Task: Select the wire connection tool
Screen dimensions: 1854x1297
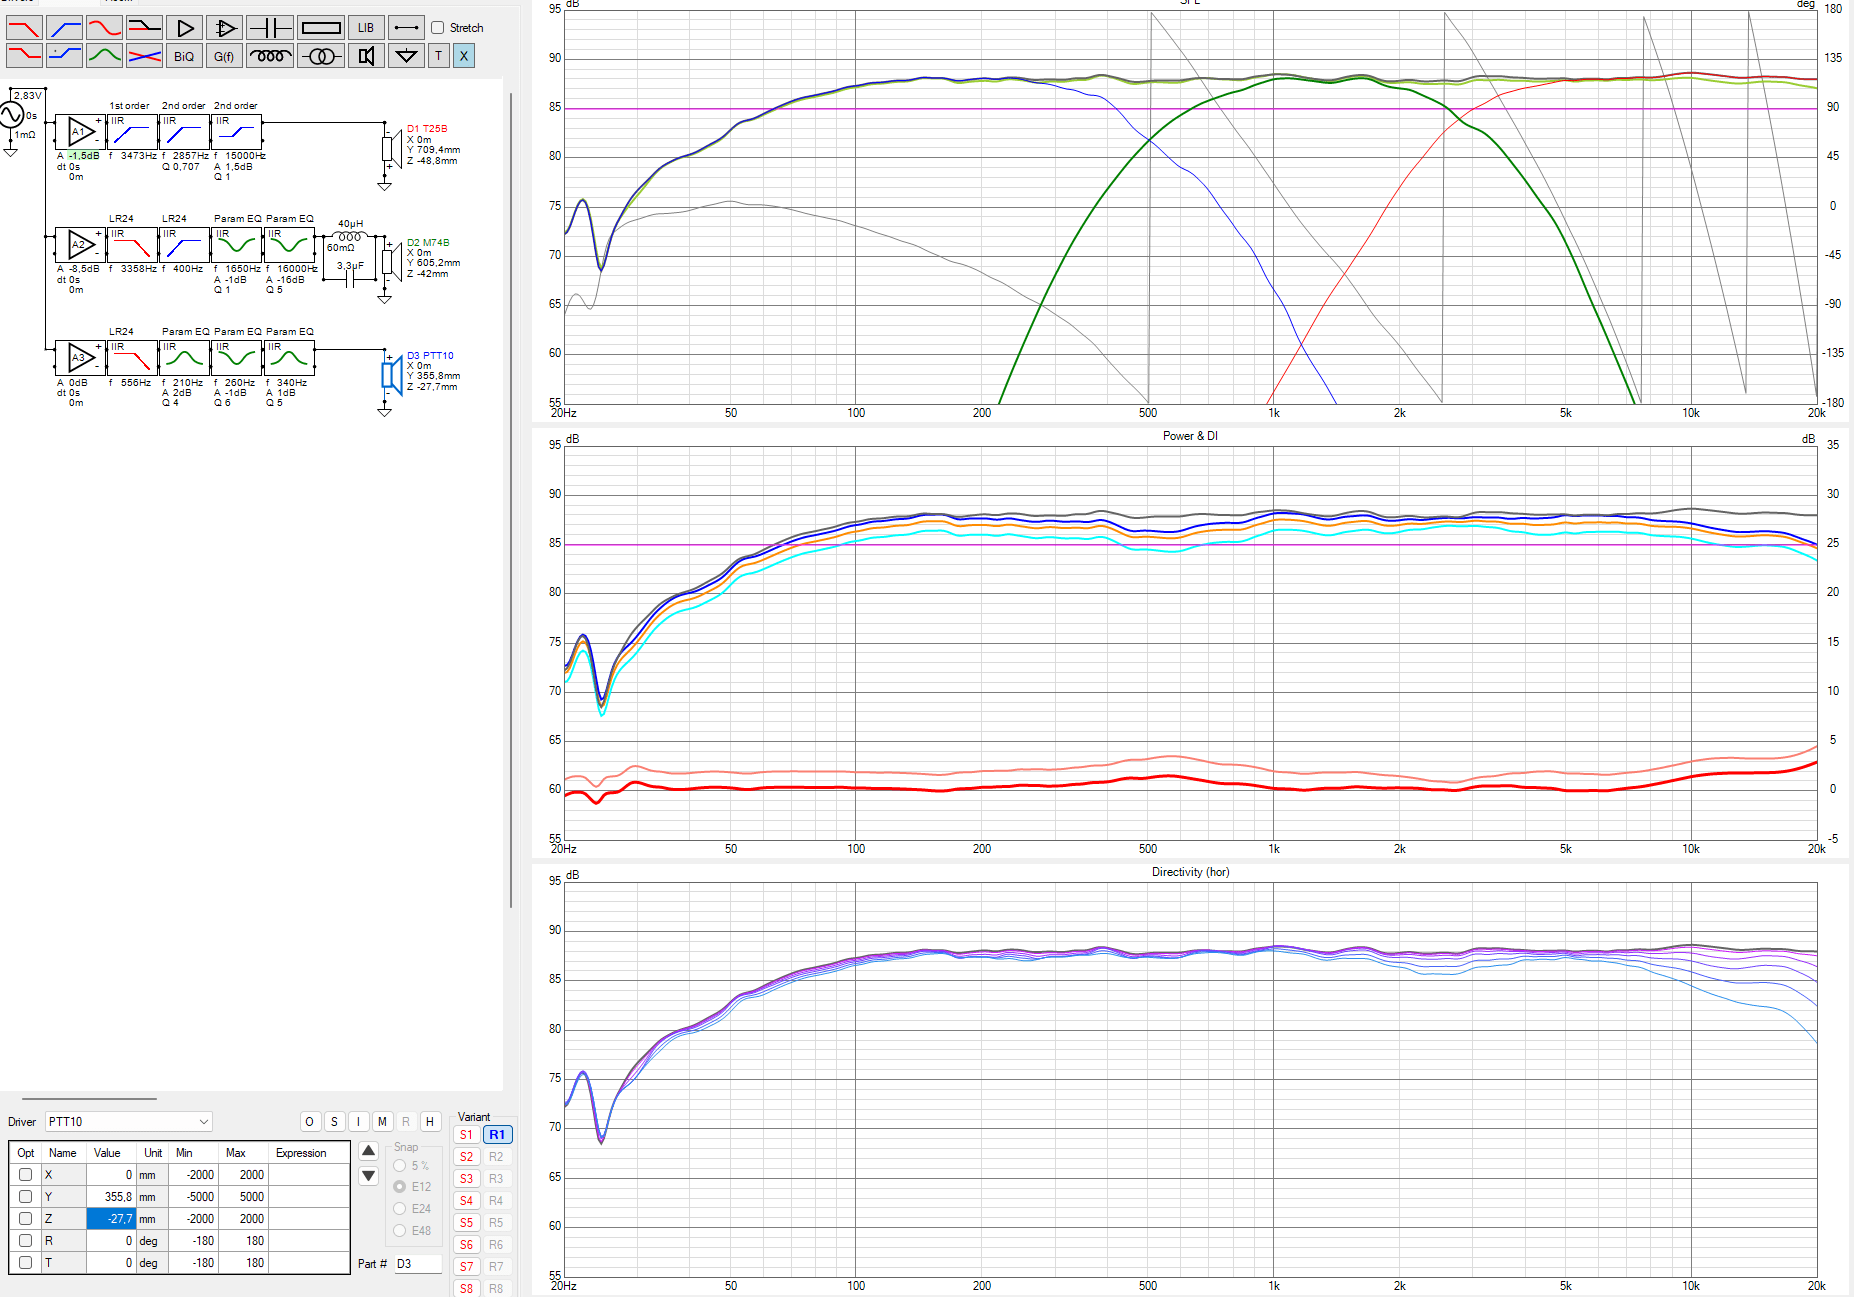Action: point(406,28)
